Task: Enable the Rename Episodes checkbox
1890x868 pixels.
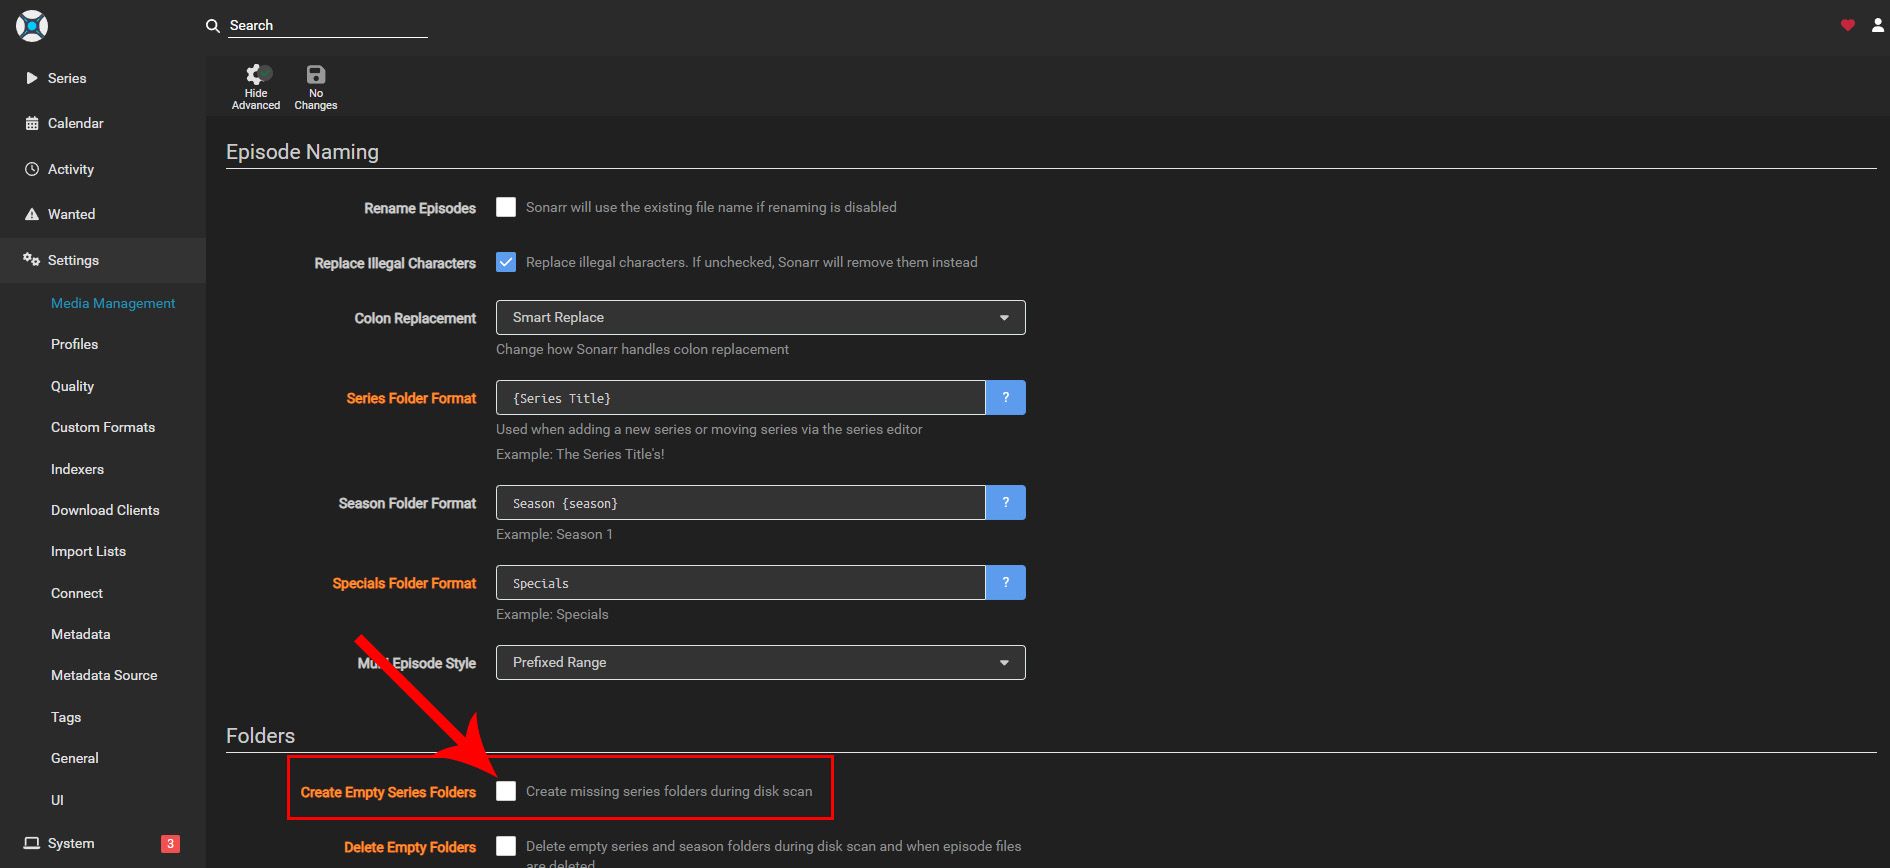Action: coord(506,207)
